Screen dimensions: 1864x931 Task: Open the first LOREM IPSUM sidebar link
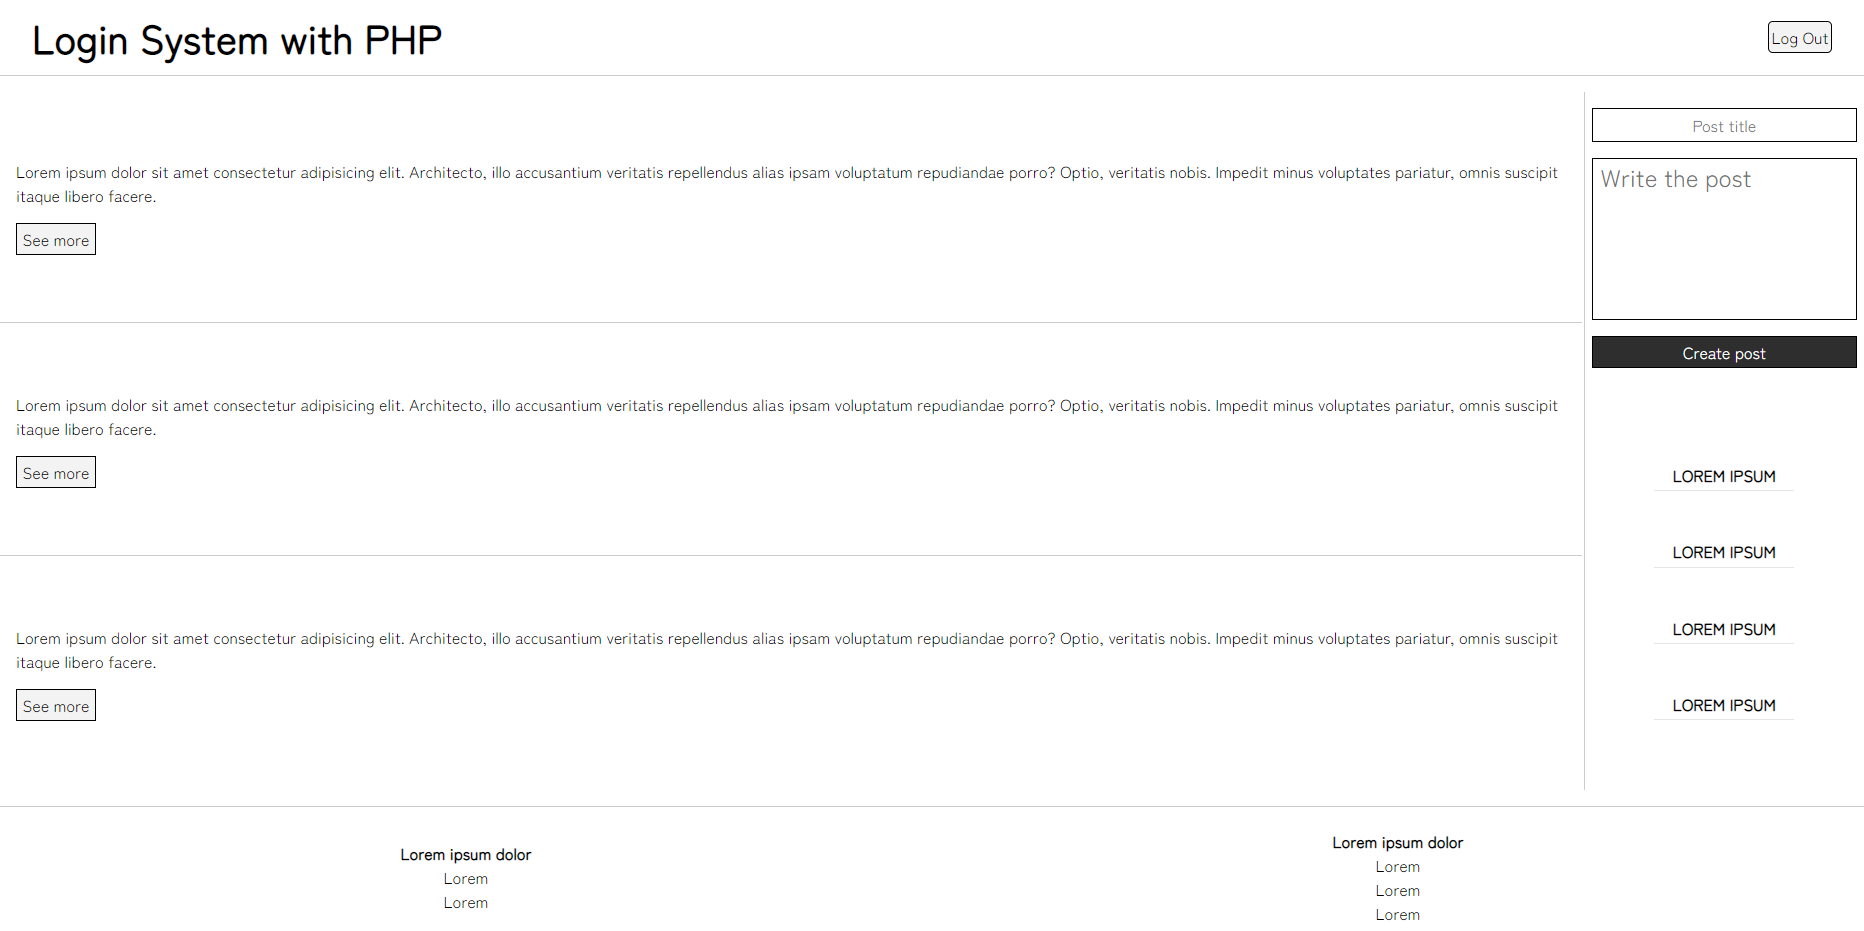(x=1724, y=477)
